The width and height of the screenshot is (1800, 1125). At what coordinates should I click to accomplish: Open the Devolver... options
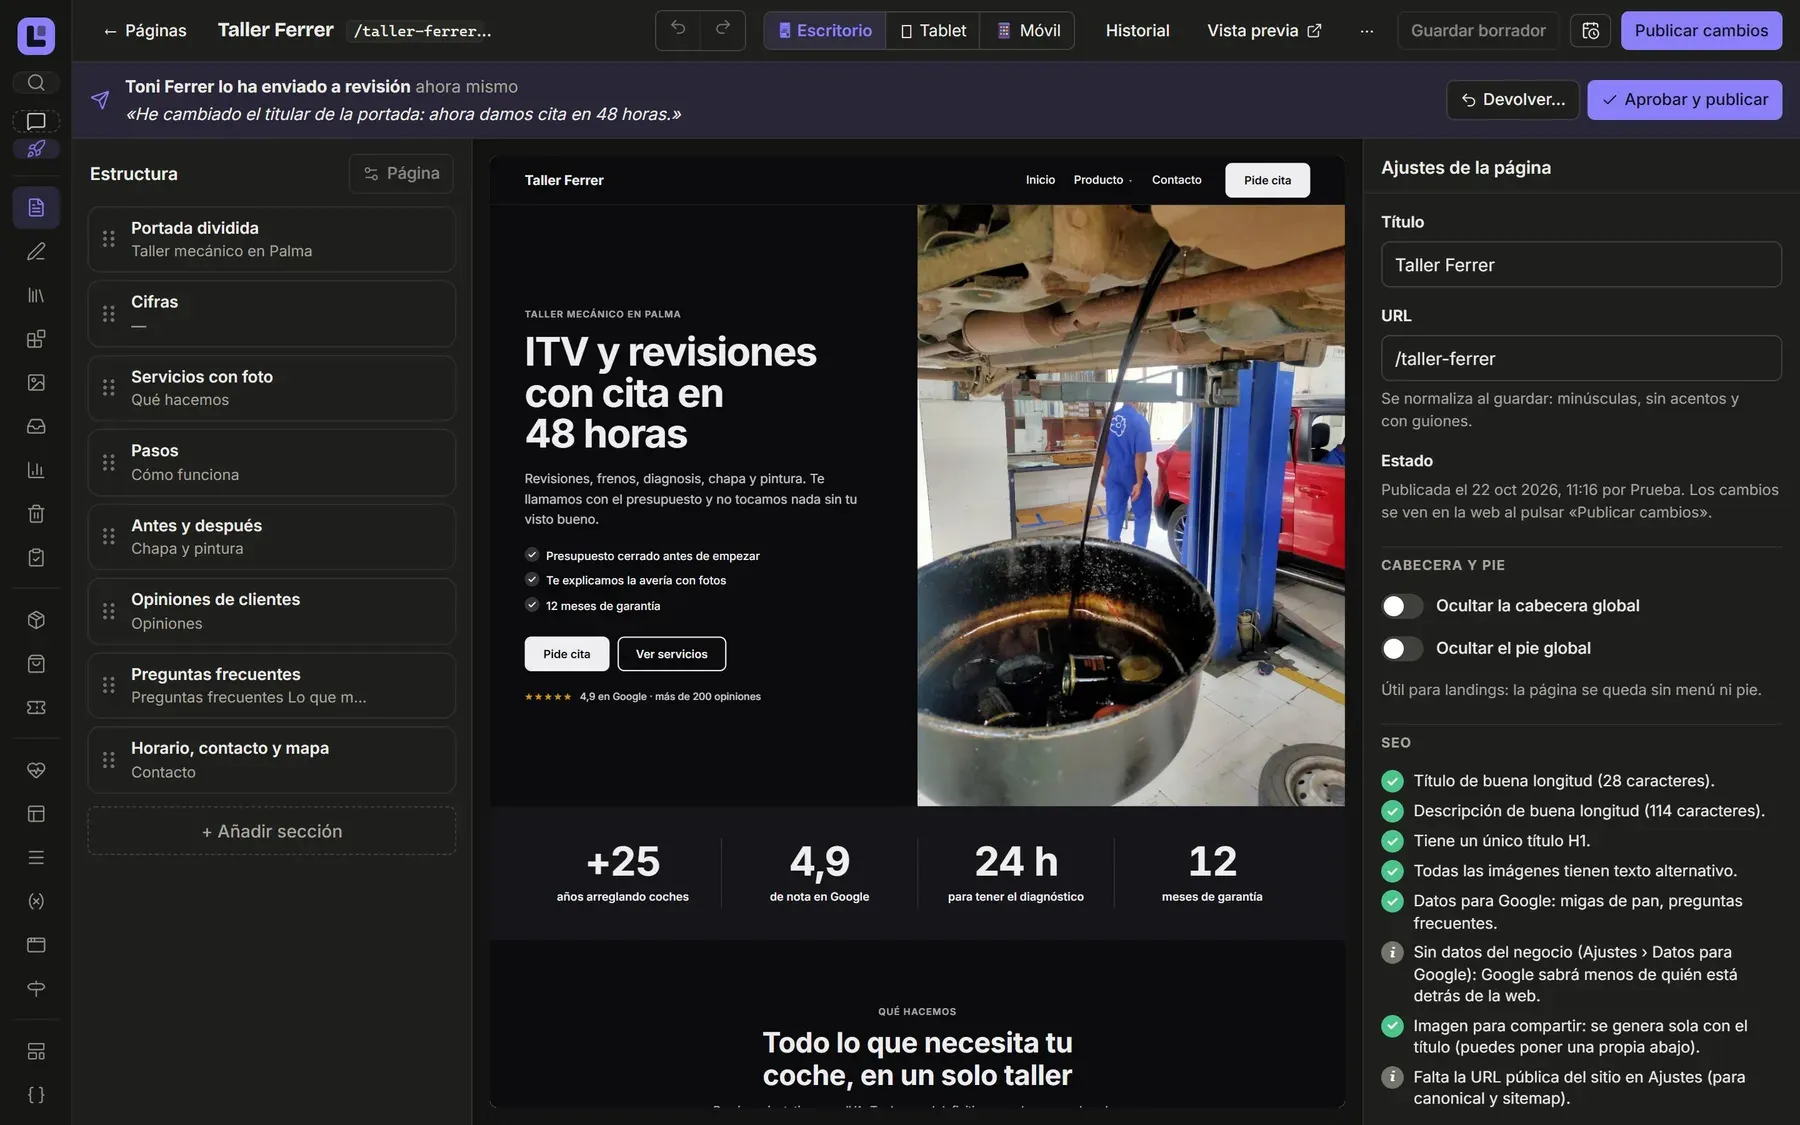point(1513,100)
